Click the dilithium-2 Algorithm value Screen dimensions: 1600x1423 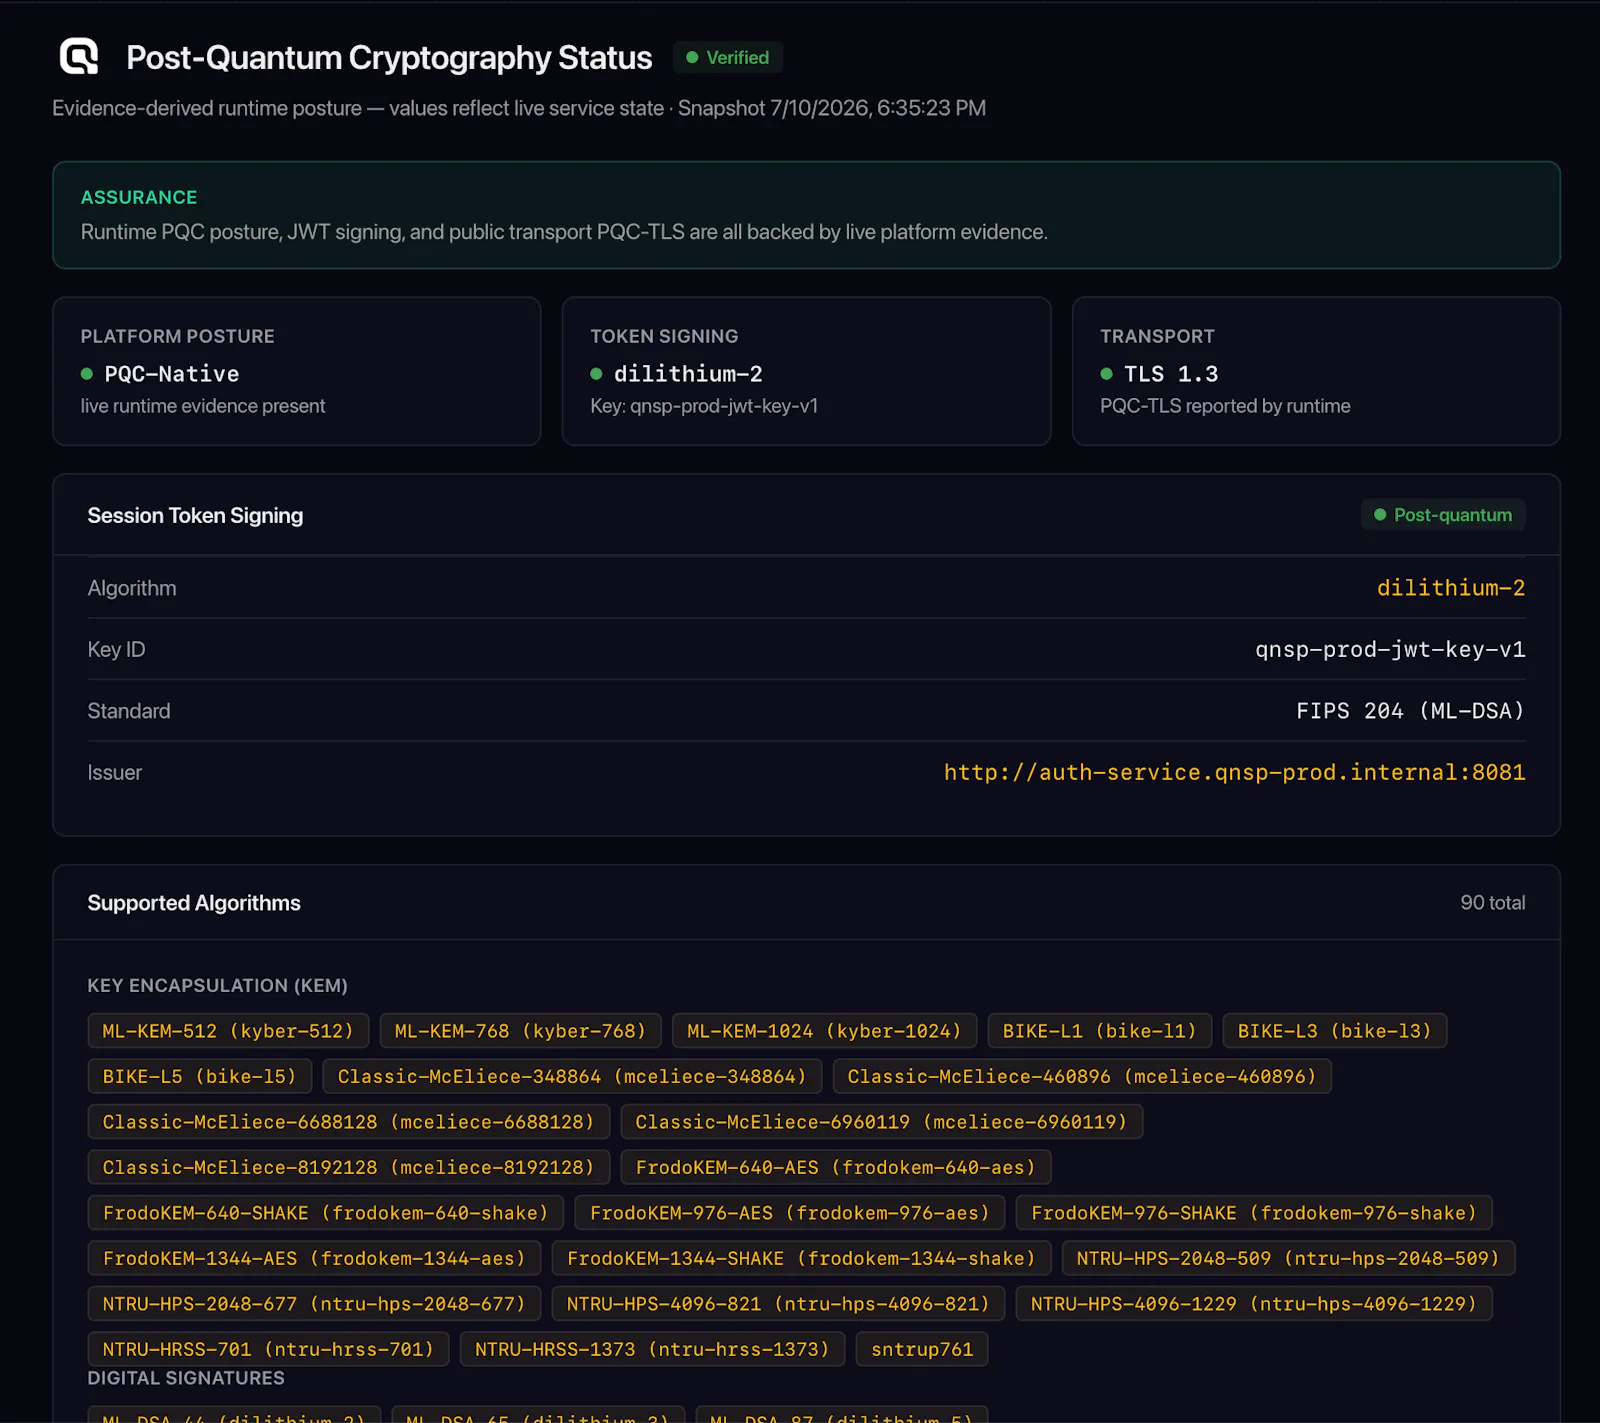(x=1451, y=588)
